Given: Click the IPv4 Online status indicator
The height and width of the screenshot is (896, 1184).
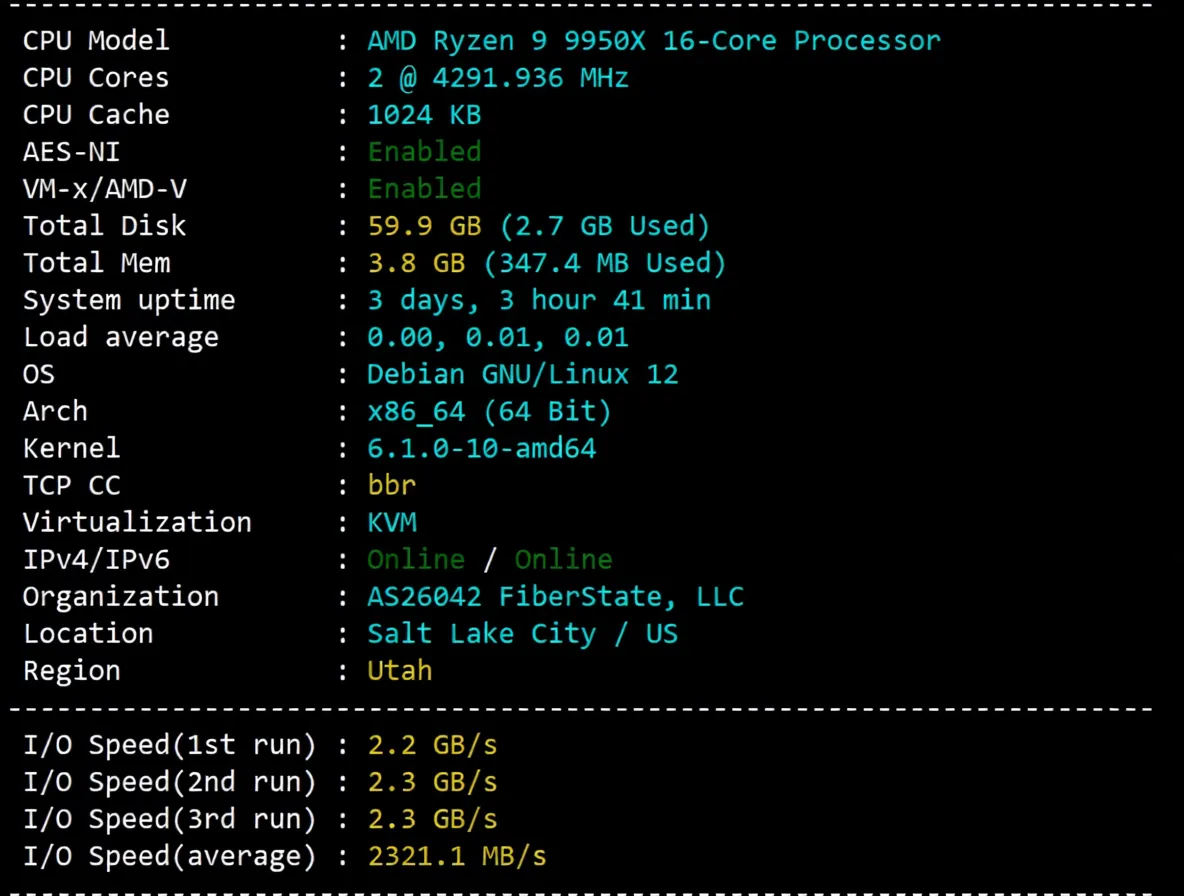Looking at the screenshot, I should 415,558.
